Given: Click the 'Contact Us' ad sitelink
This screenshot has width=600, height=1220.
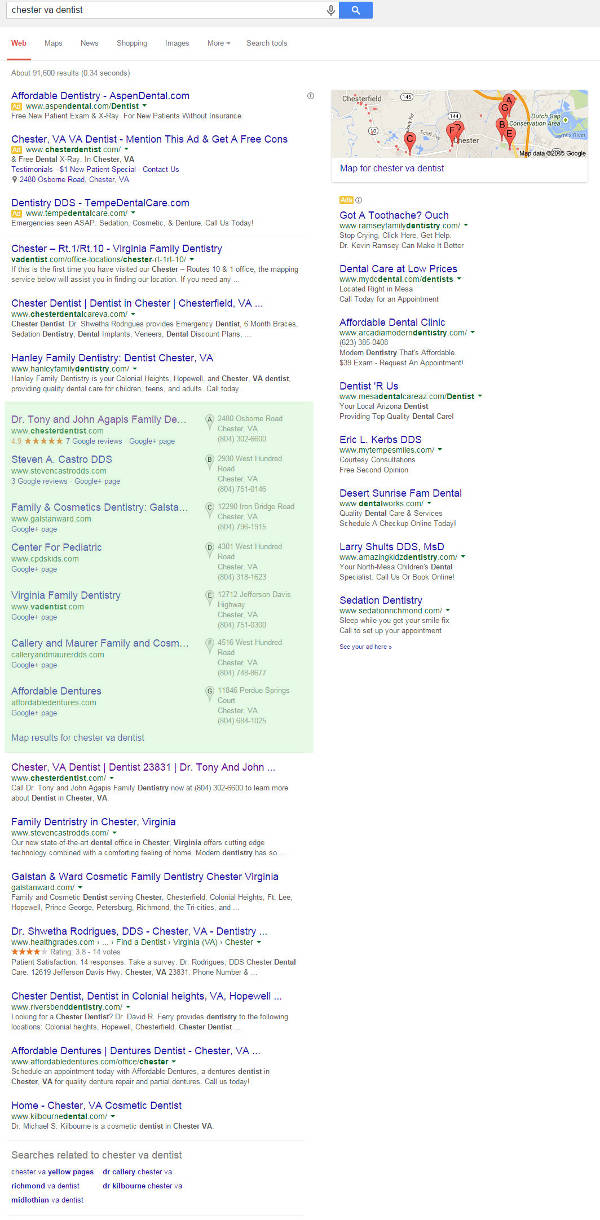Looking at the screenshot, I should pos(161,170).
